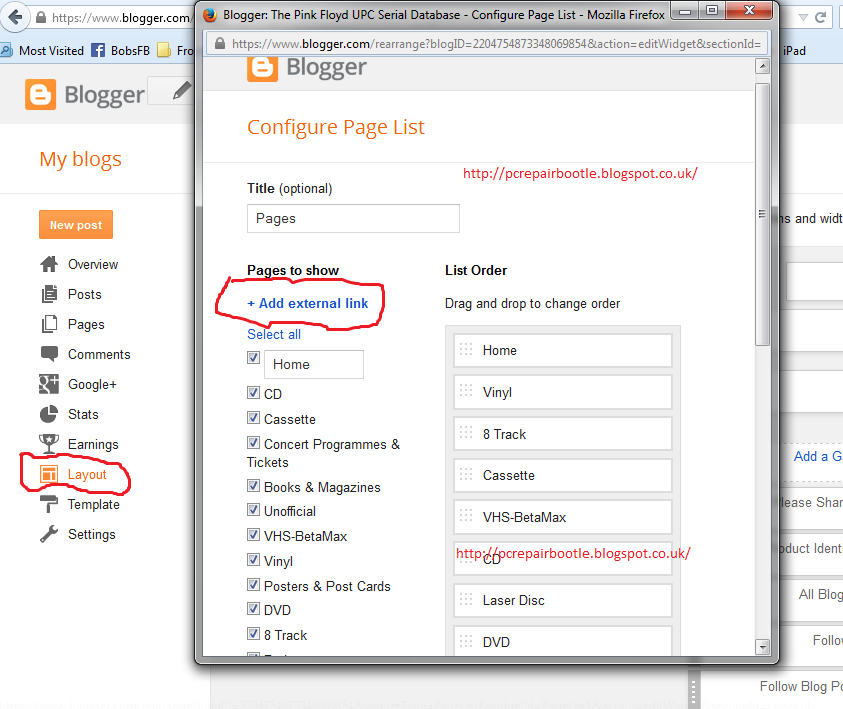Open Comments in the sidebar menu
The image size is (843, 709).
pyautogui.click(x=99, y=354)
